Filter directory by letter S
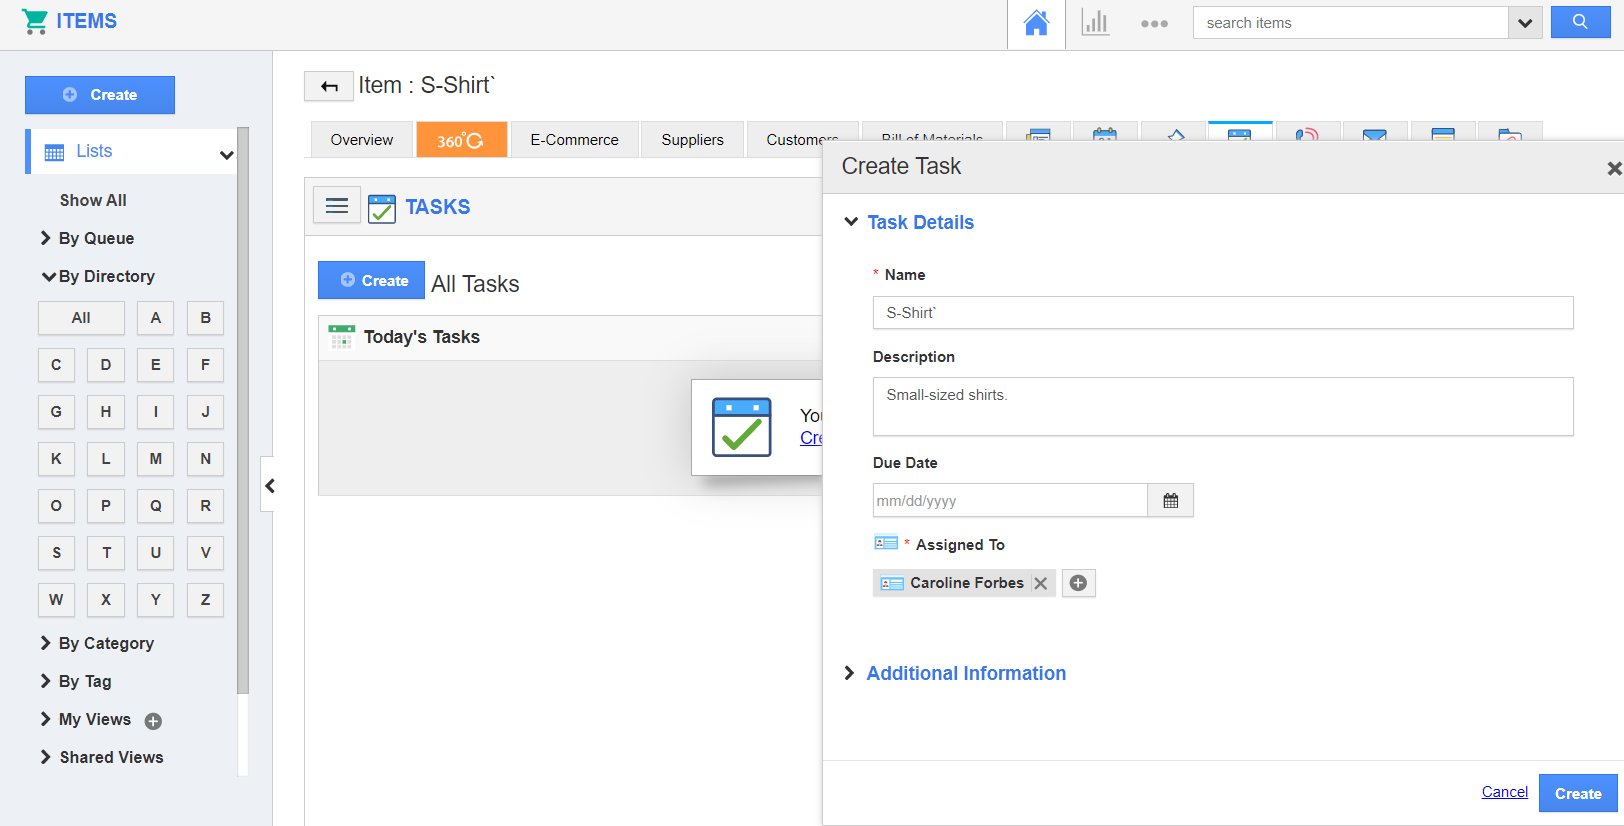Image resolution: width=1624 pixels, height=826 pixels. coord(56,553)
